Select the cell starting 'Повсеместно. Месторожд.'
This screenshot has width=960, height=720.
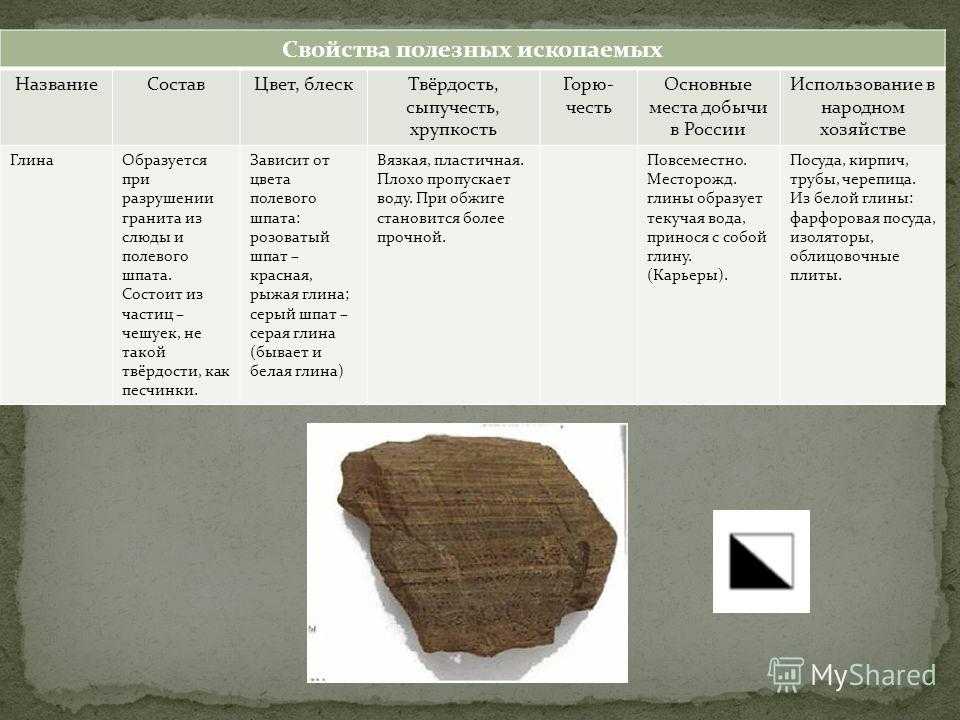[x=708, y=275]
